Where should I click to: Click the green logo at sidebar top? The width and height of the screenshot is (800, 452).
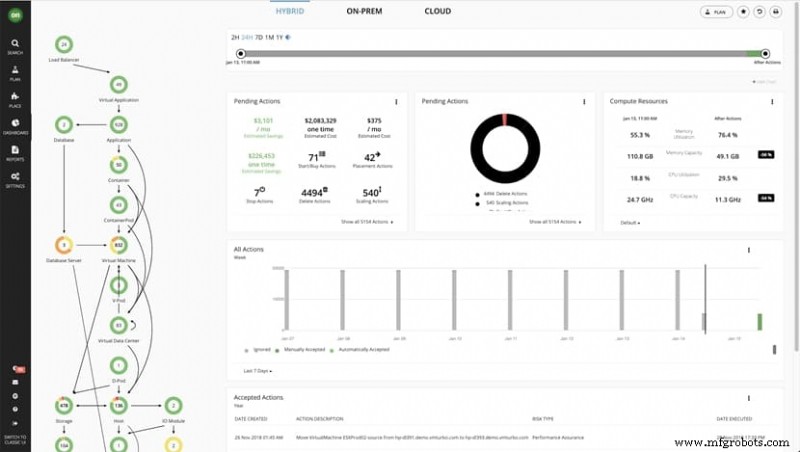click(x=15, y=15)
